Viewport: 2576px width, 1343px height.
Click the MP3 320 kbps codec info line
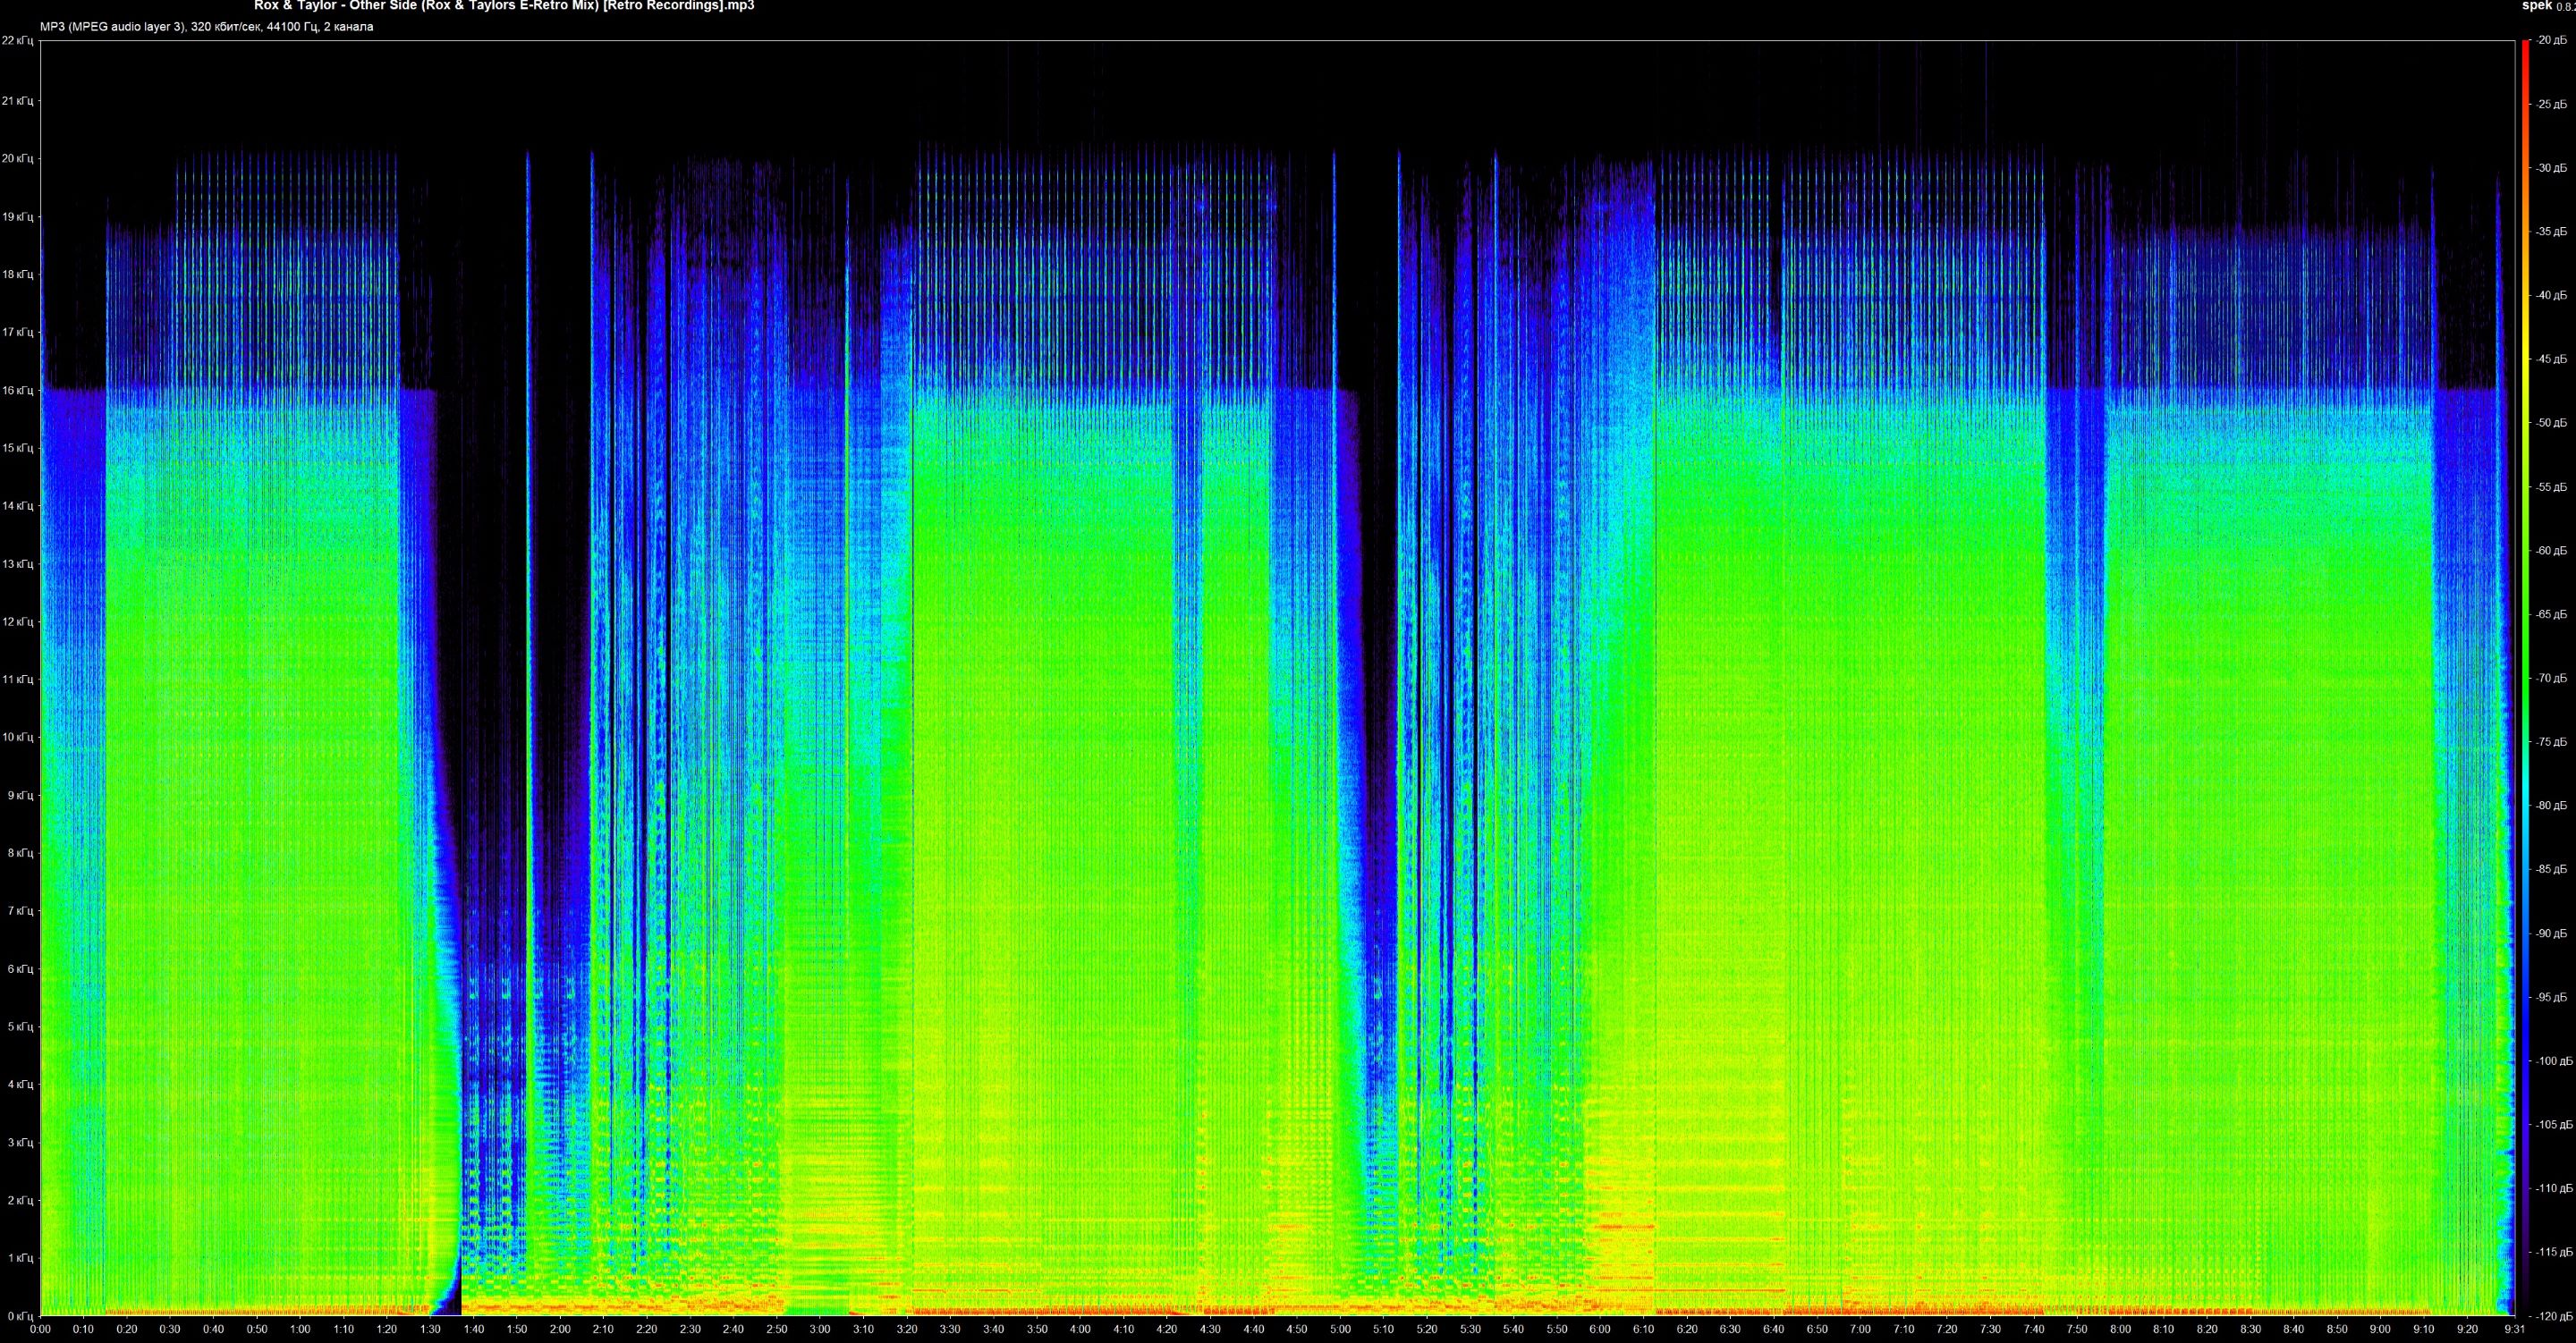tap(206, 27)
